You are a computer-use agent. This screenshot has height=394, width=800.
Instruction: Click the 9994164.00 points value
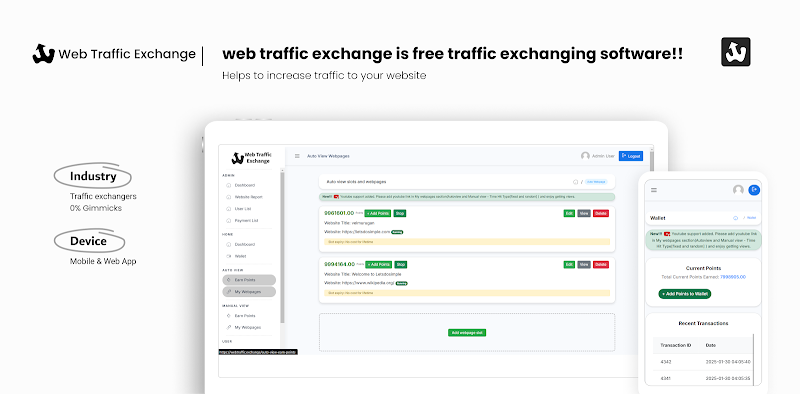click(x=339, y=264)
